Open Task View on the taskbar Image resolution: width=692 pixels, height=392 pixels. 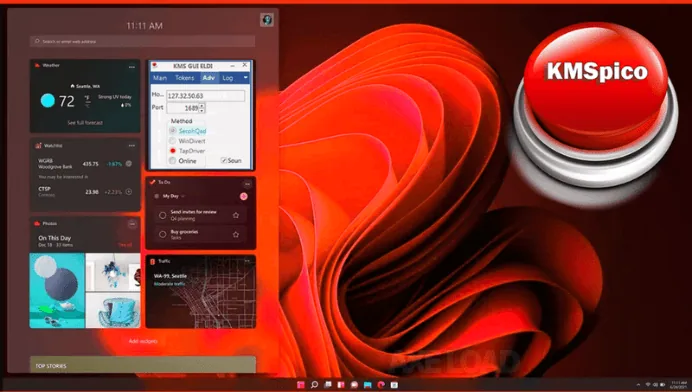click(327, 384)
